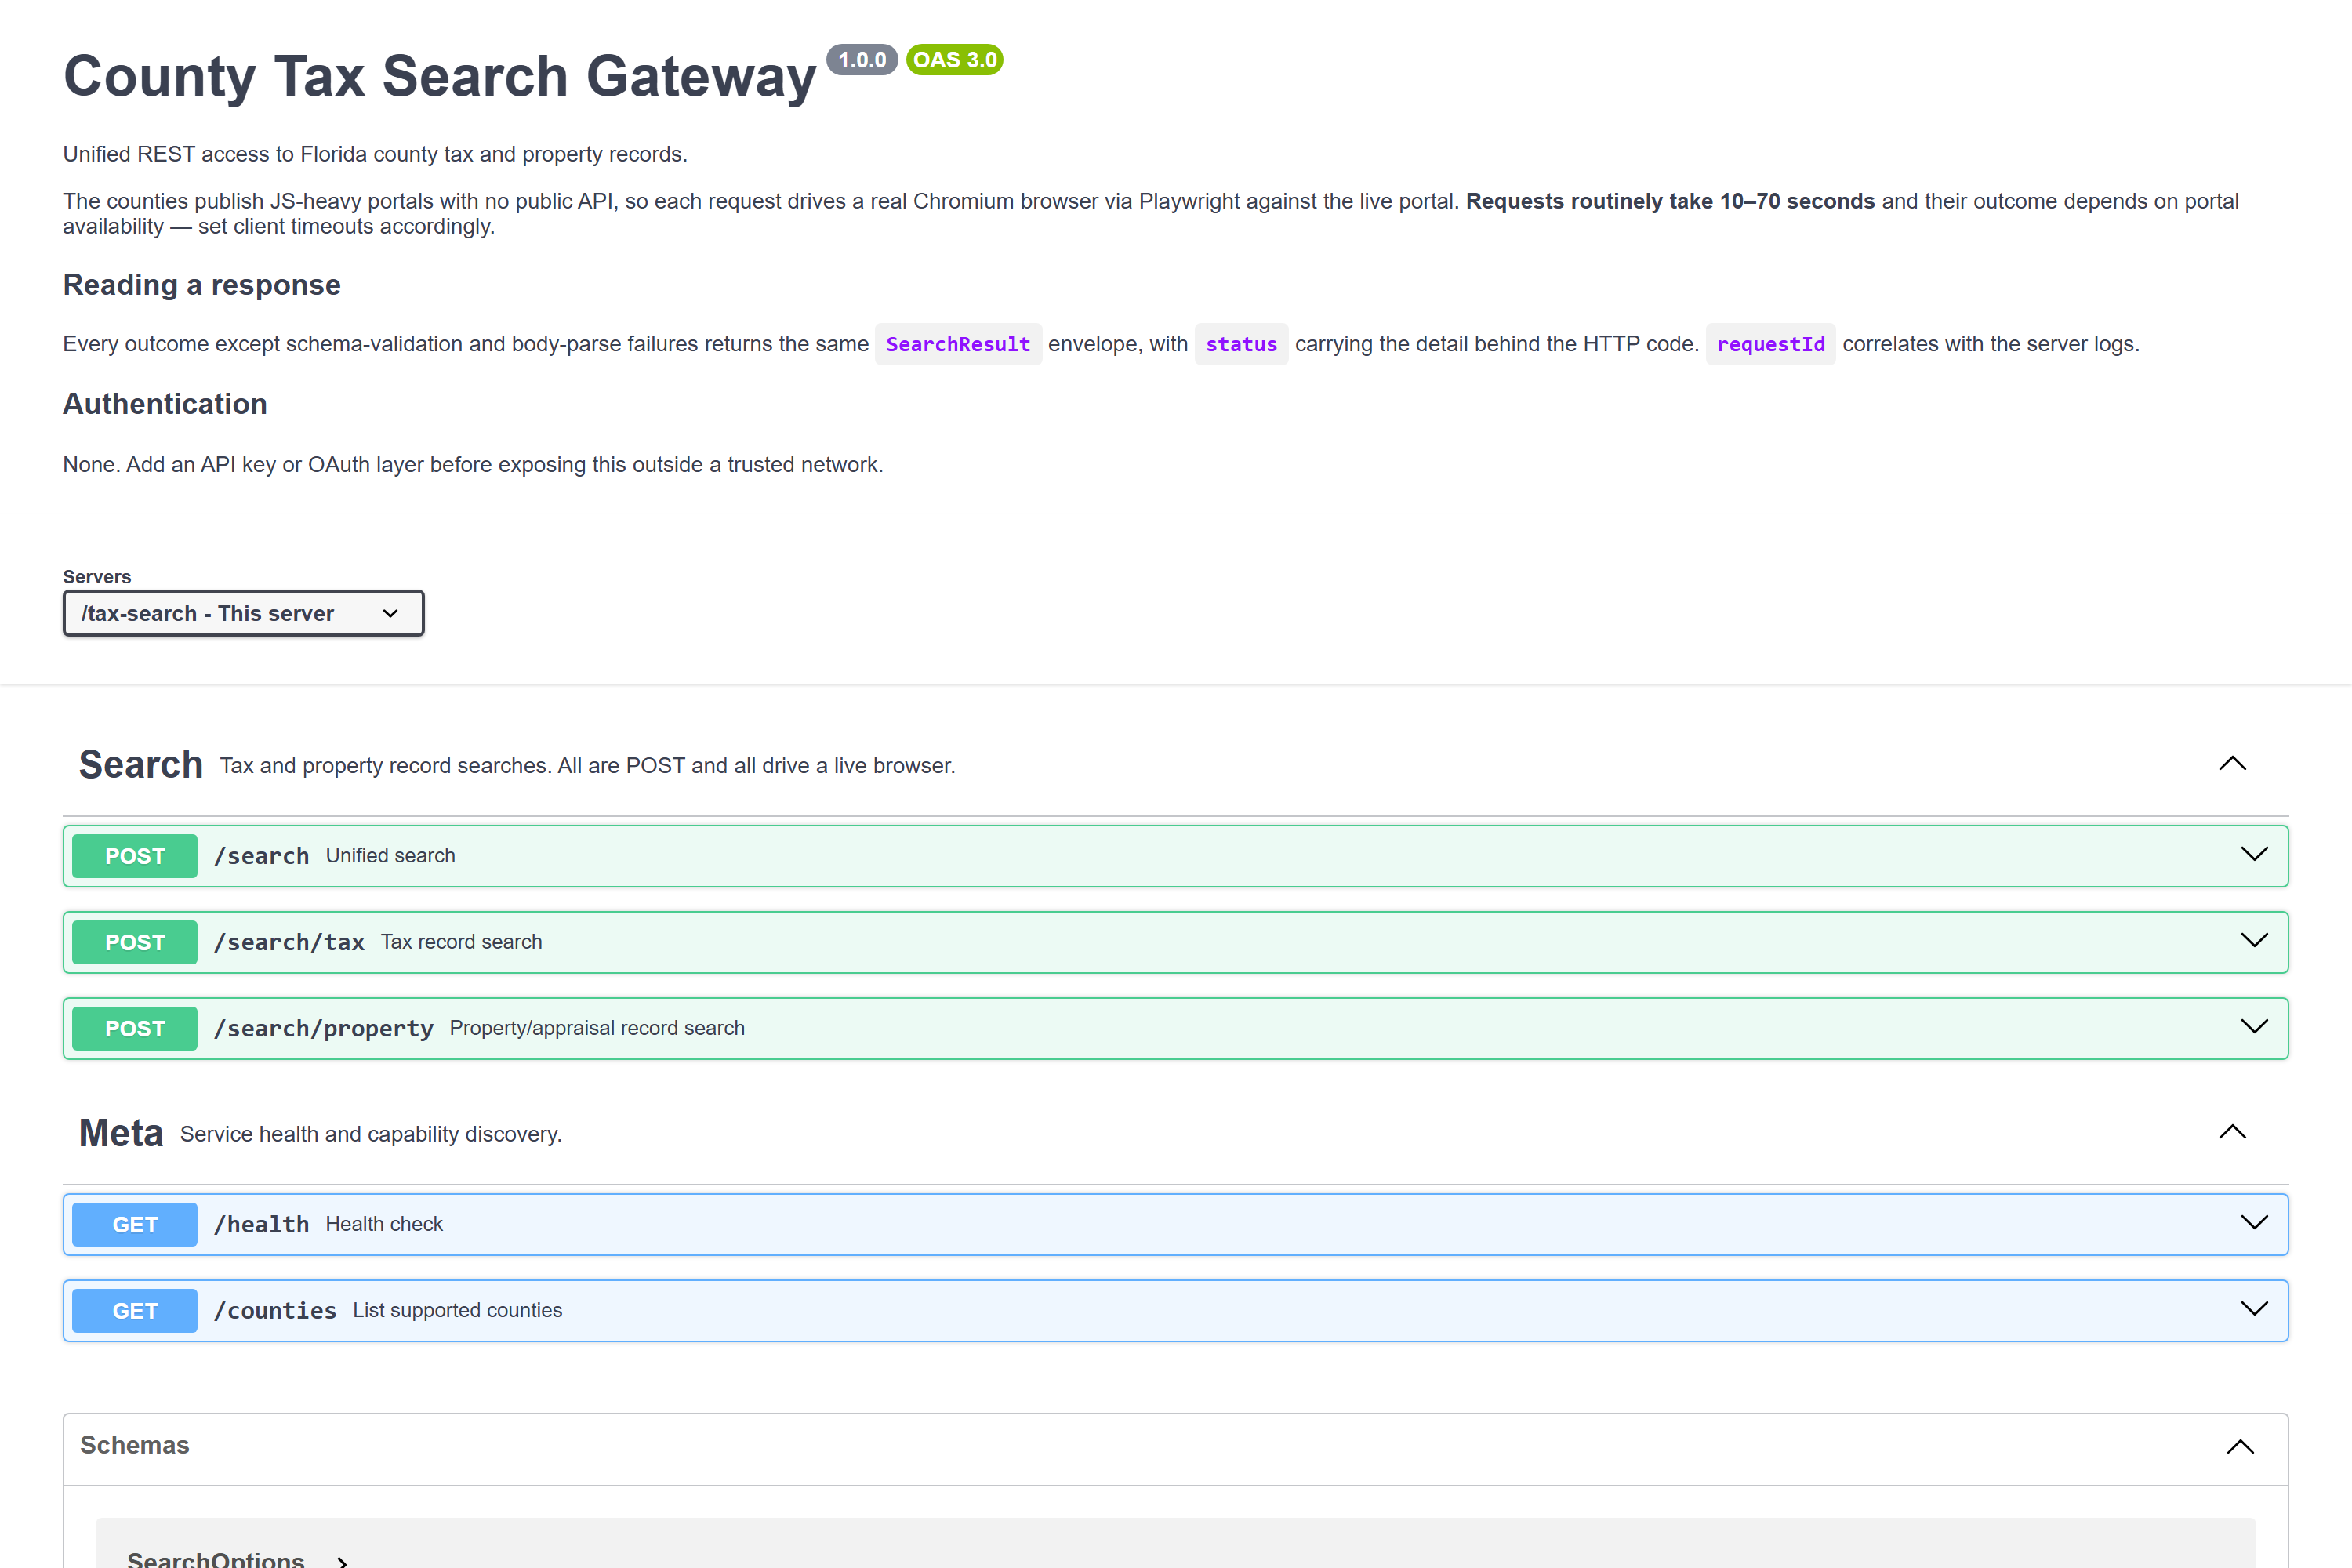Expand the GET /counties row arrow
Viewport: 2352px width, 1568px height.
[x=2254, y=1309]
